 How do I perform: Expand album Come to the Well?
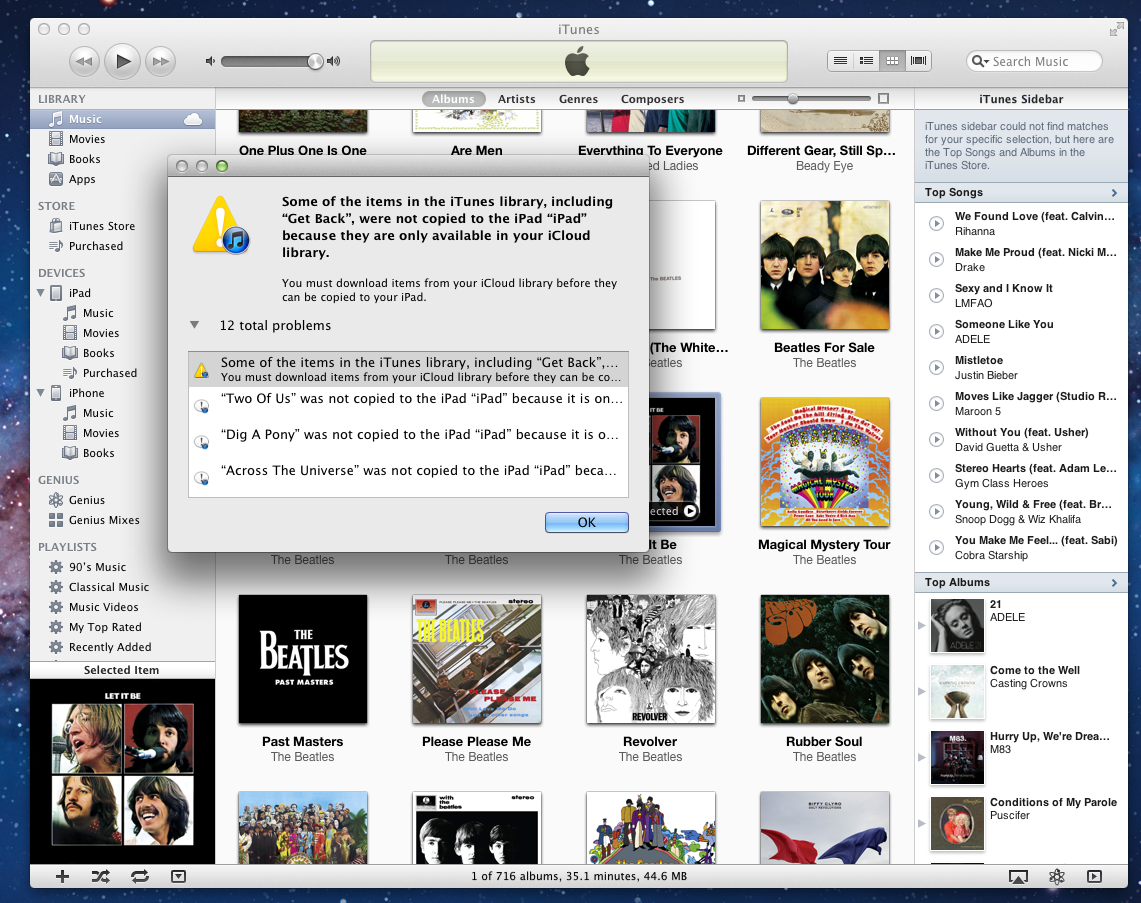pos(921,691)
